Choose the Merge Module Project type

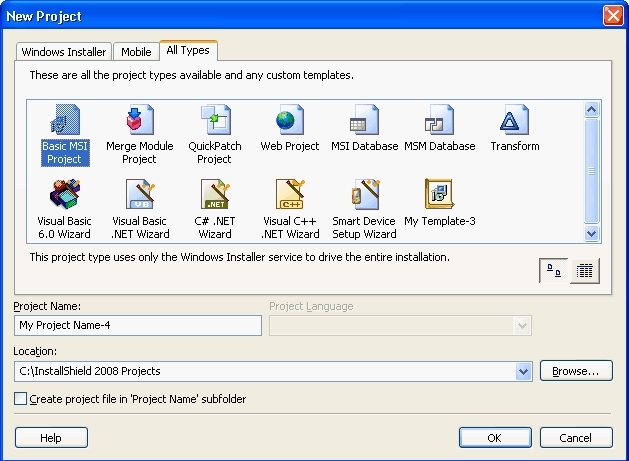point(139,124)
